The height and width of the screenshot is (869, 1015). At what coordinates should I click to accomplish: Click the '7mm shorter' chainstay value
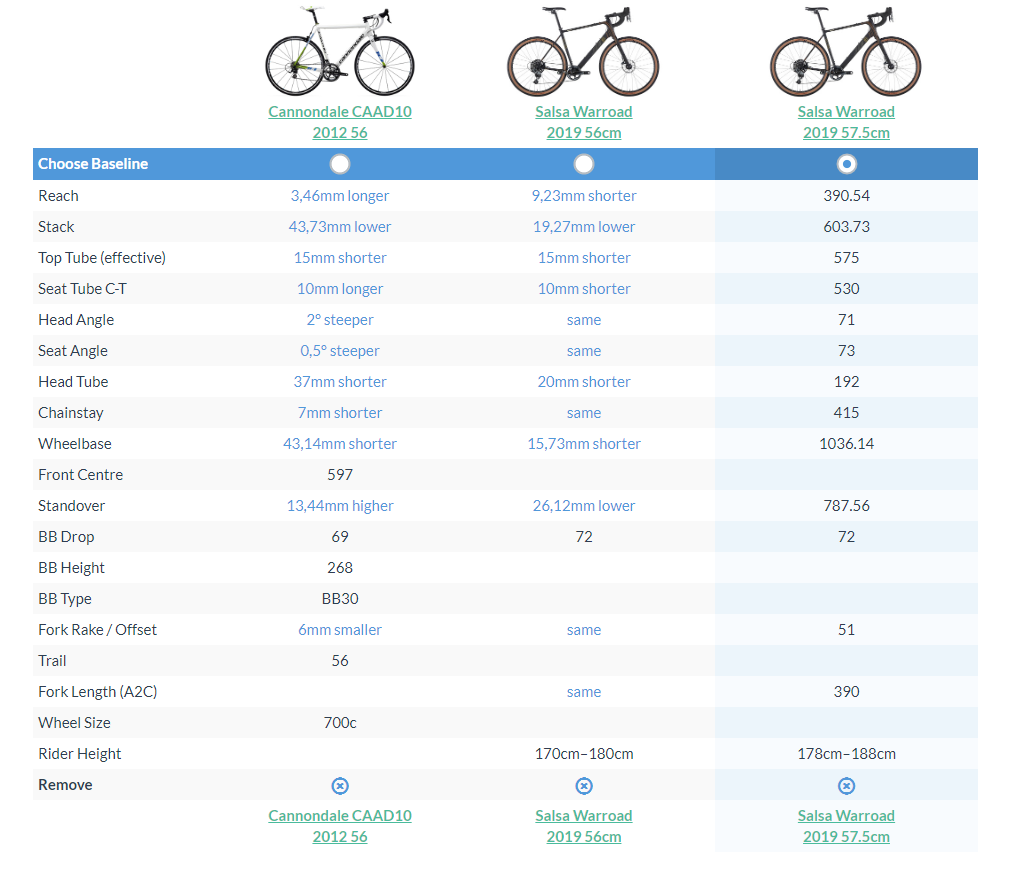point(340,413)
